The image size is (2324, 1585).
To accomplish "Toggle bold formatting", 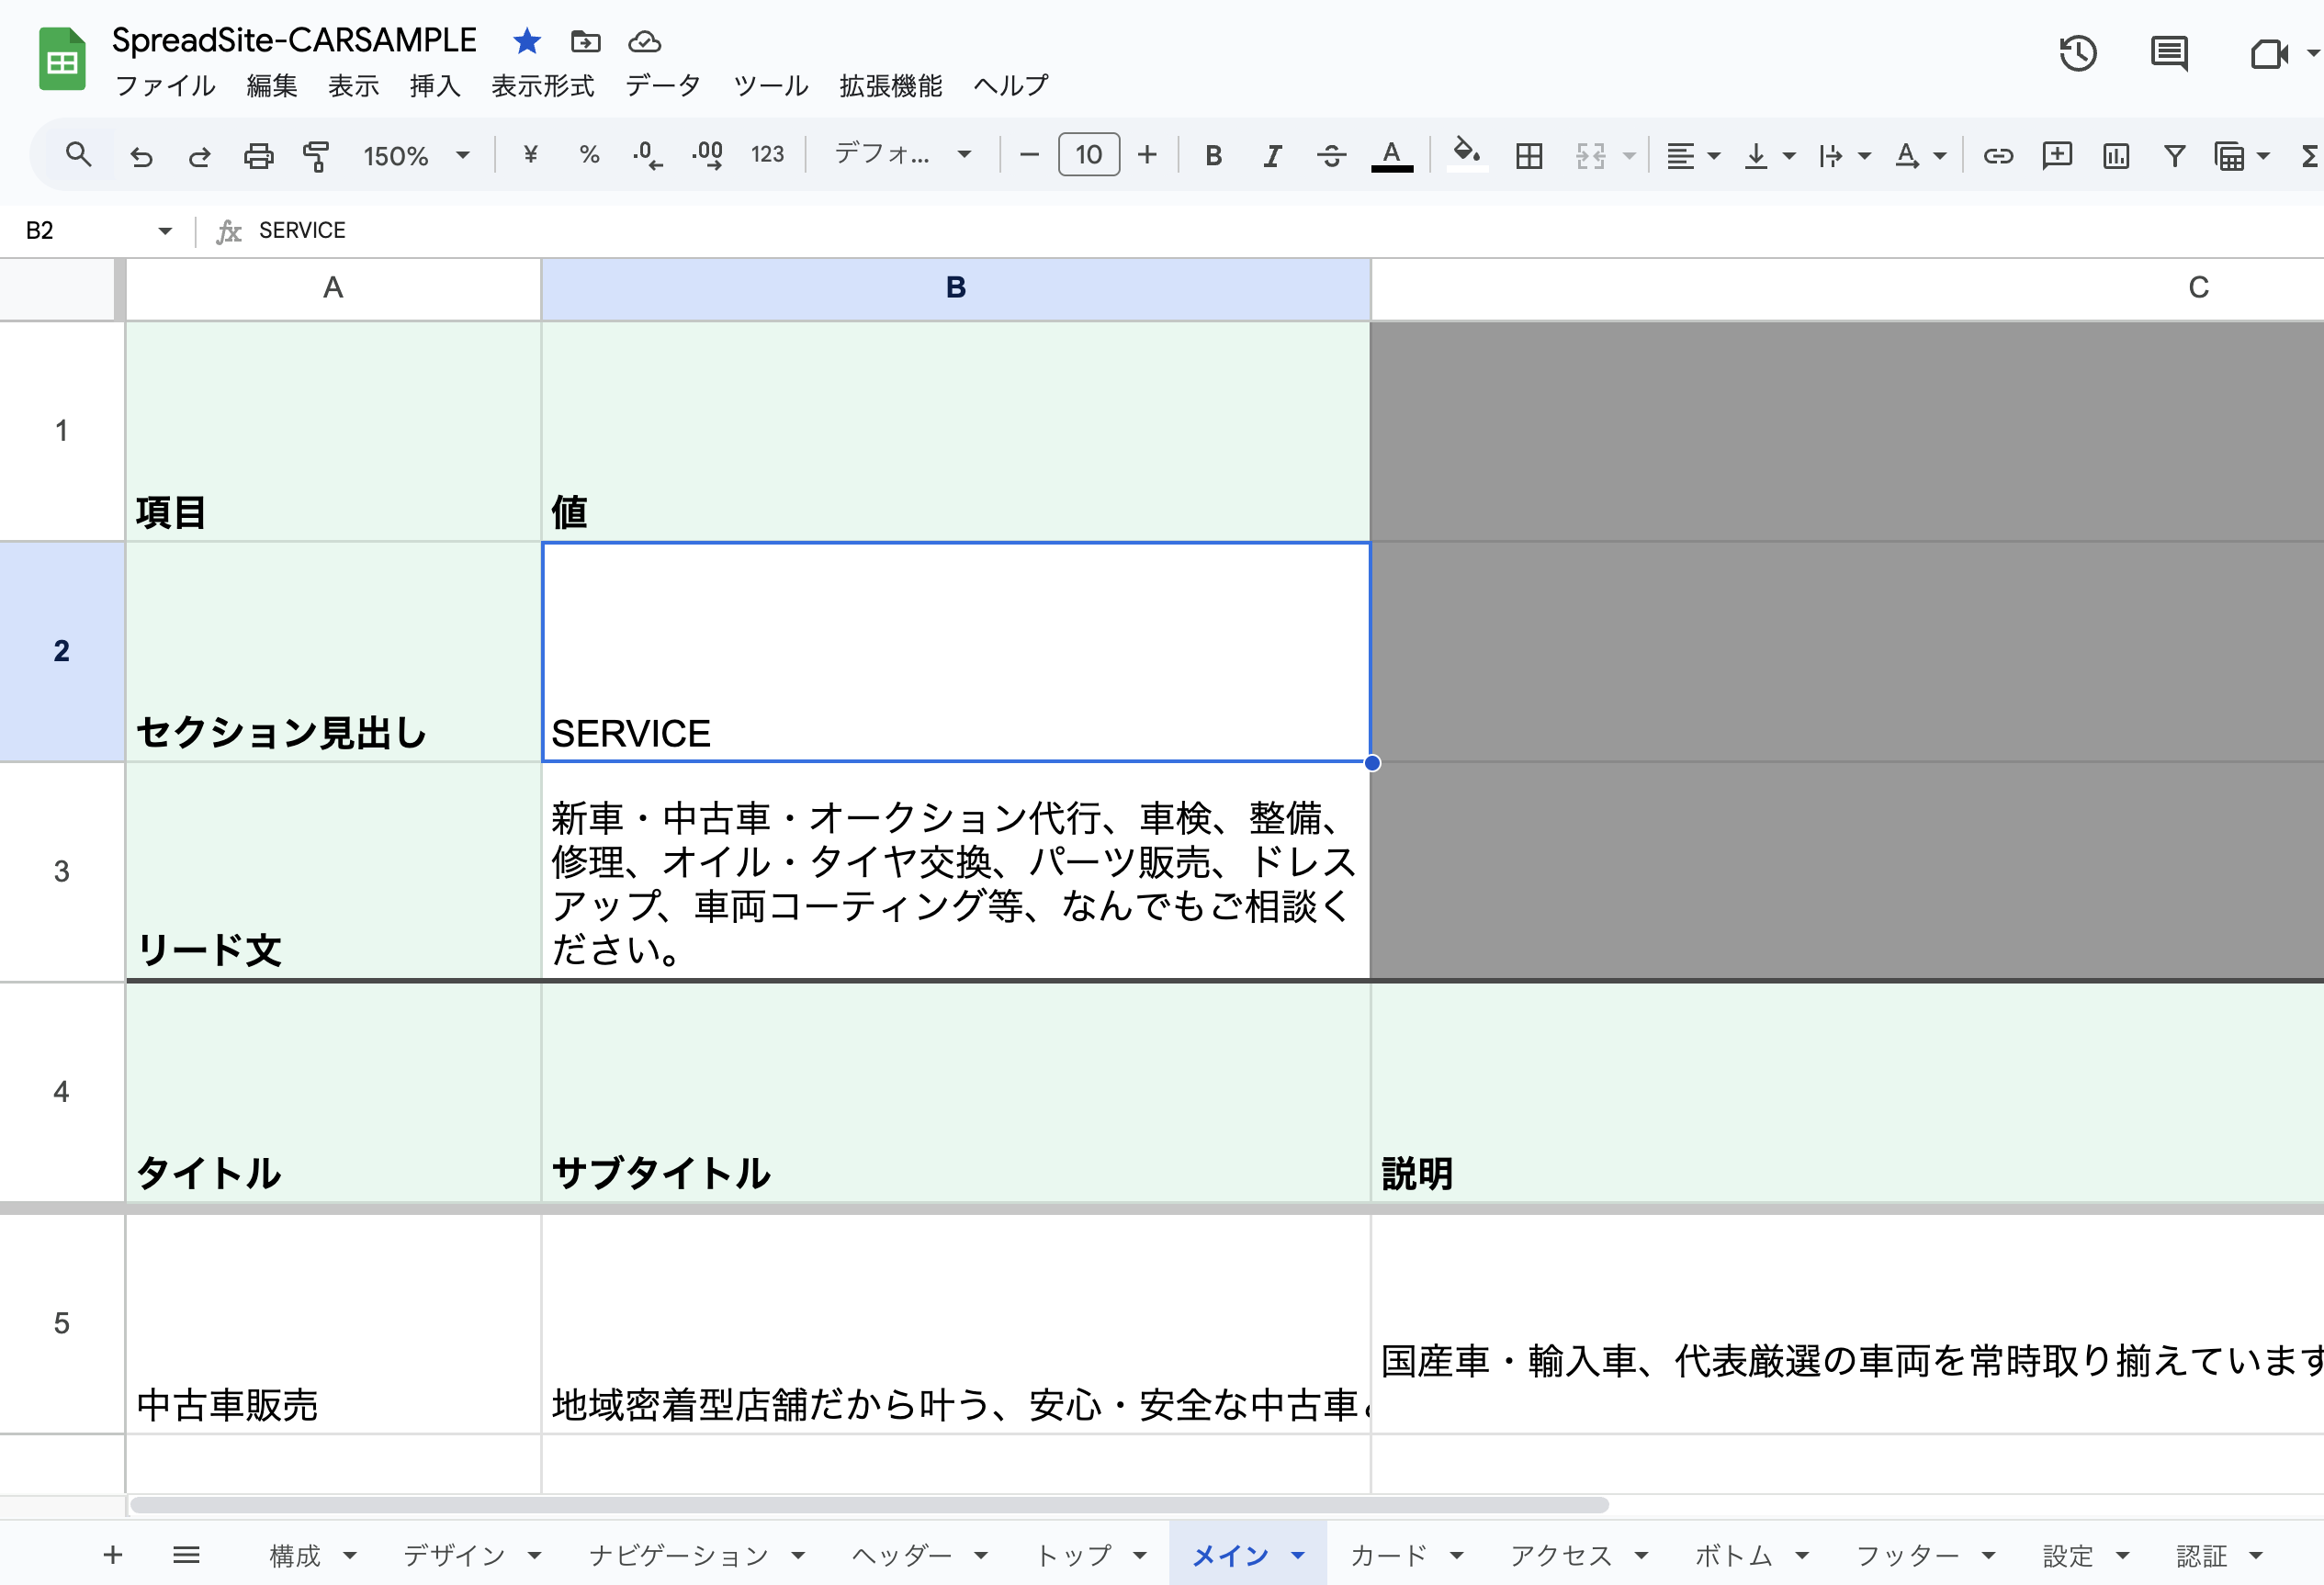I will [1213, 156].
